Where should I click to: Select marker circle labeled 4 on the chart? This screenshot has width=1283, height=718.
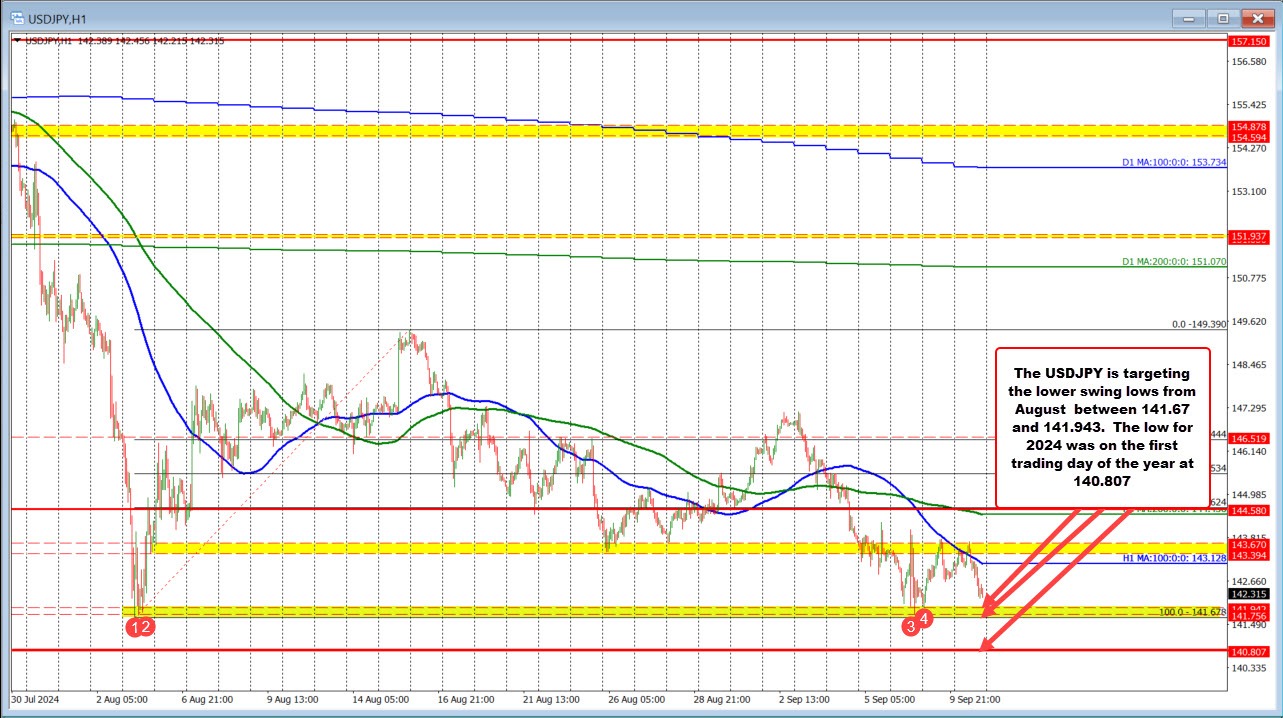[x=925, y=619]
